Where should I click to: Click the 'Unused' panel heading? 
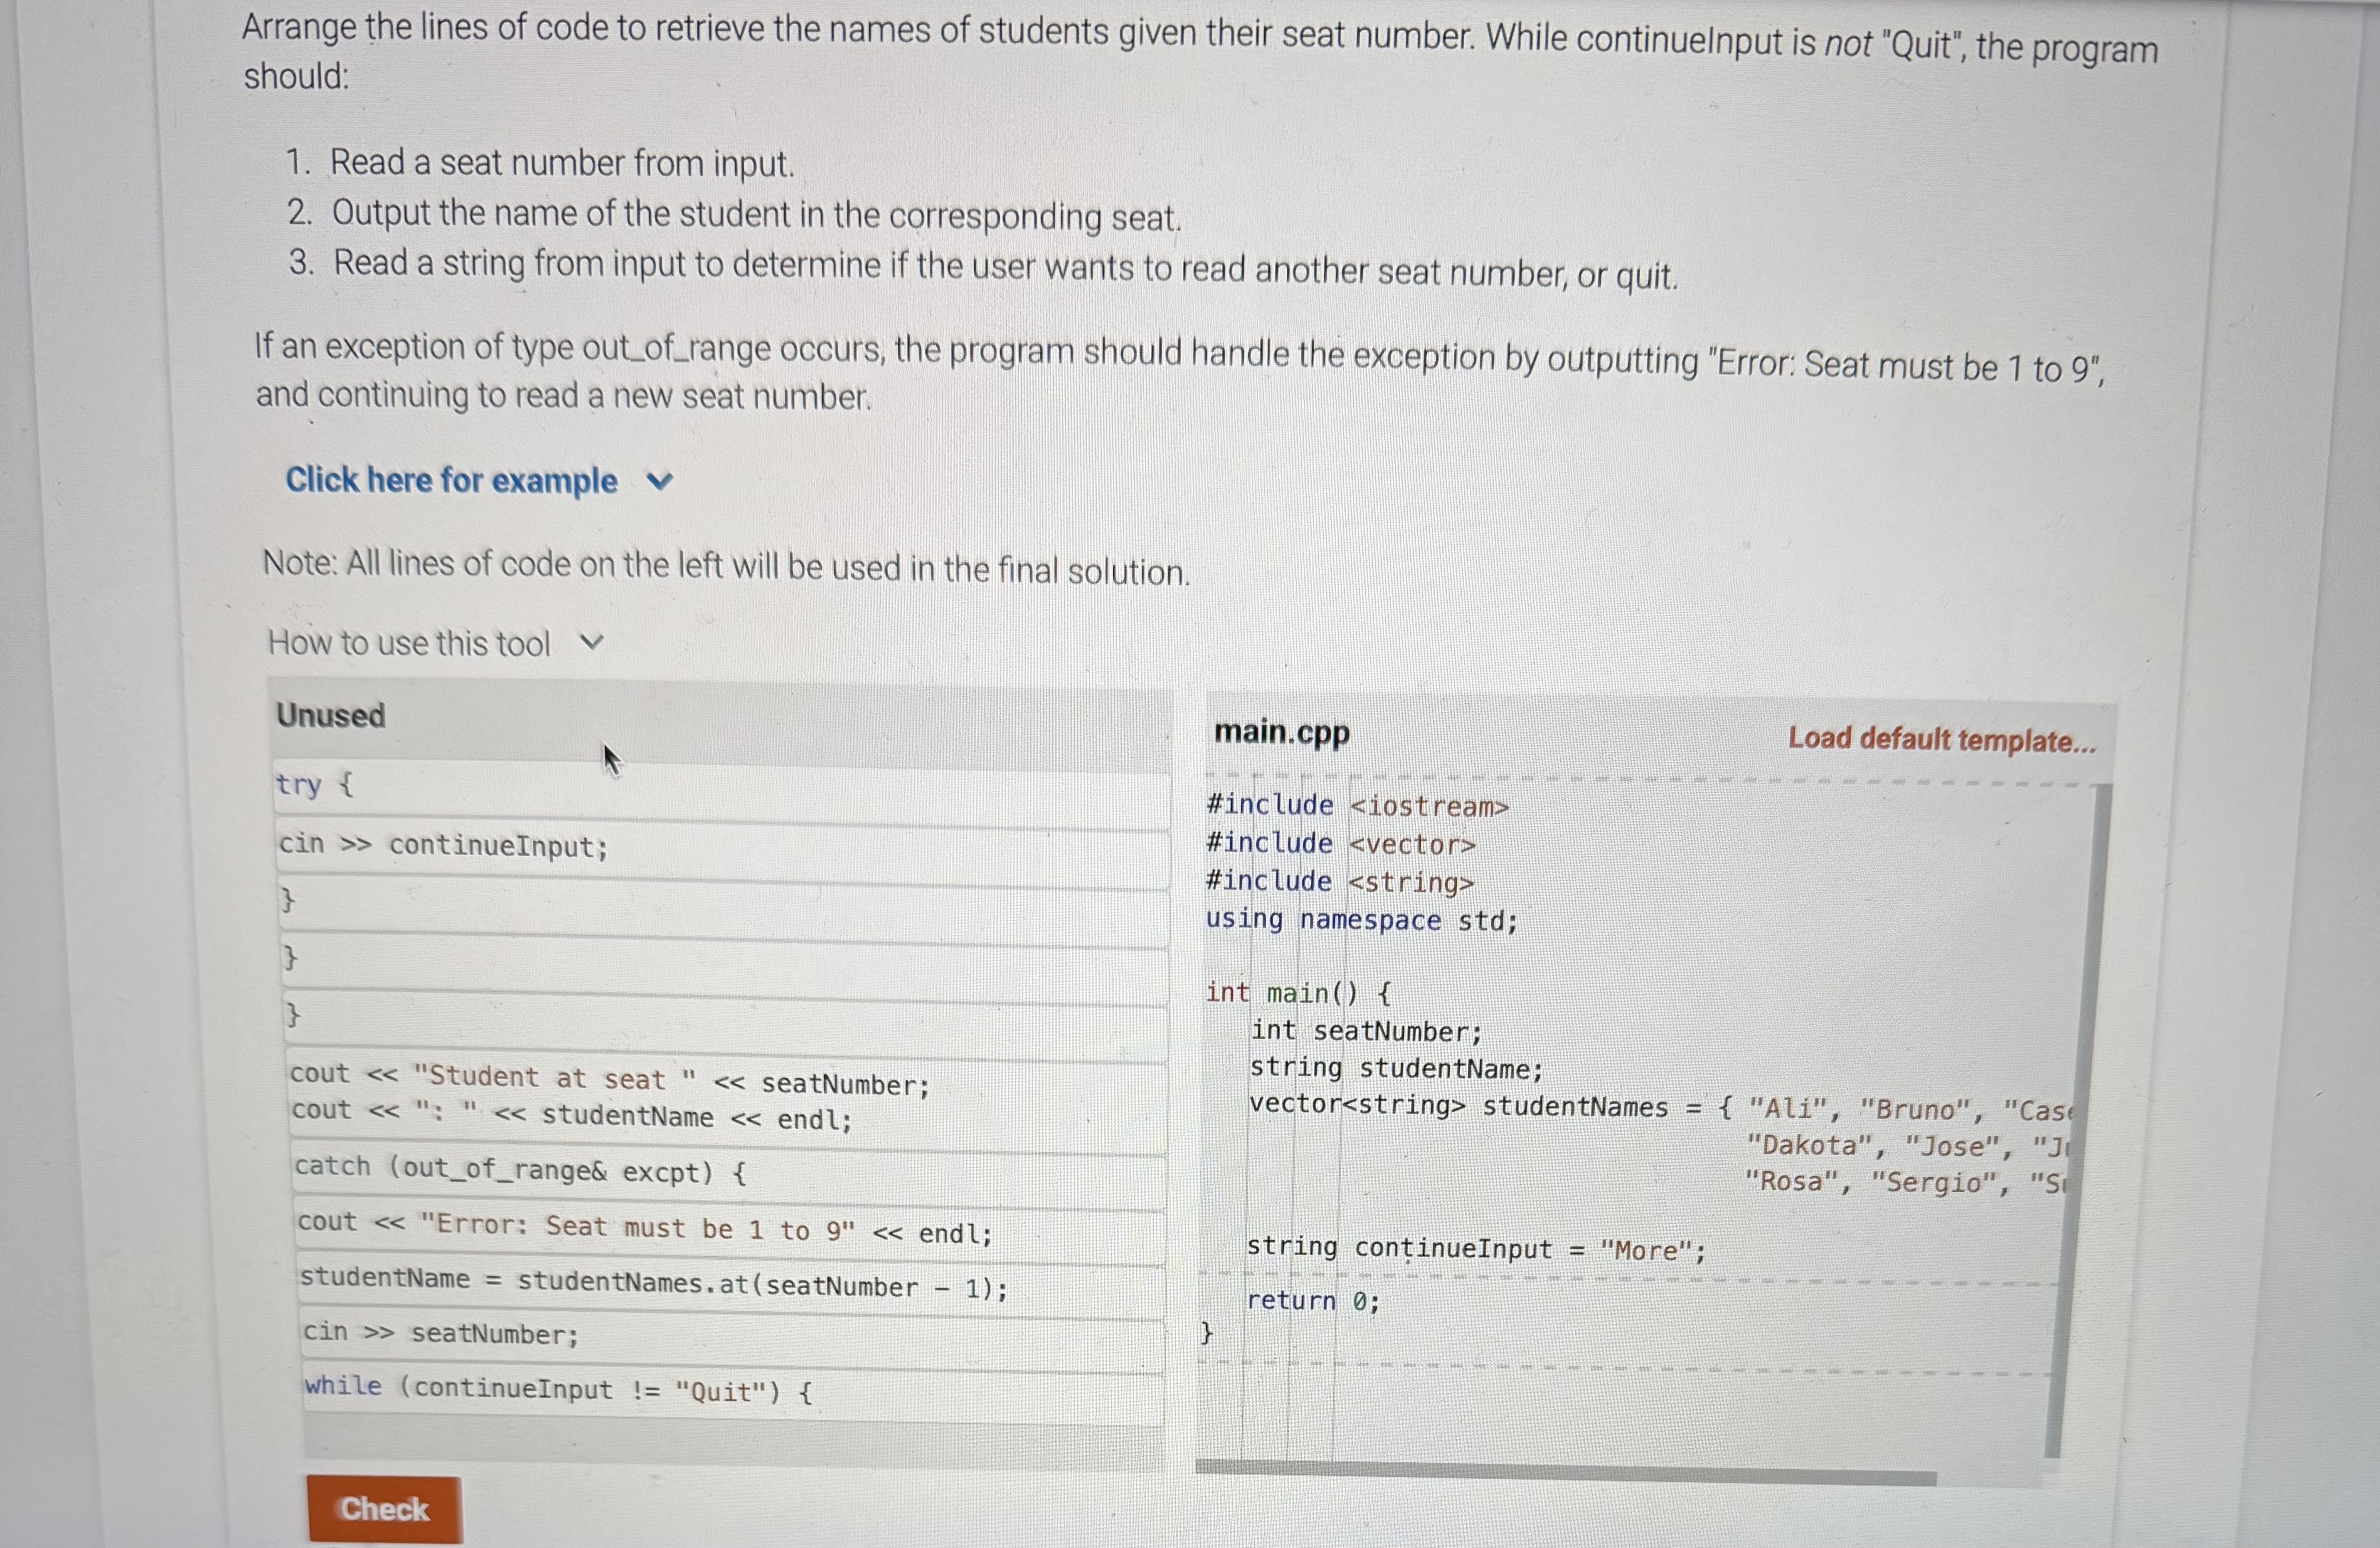tap(331, 715)
